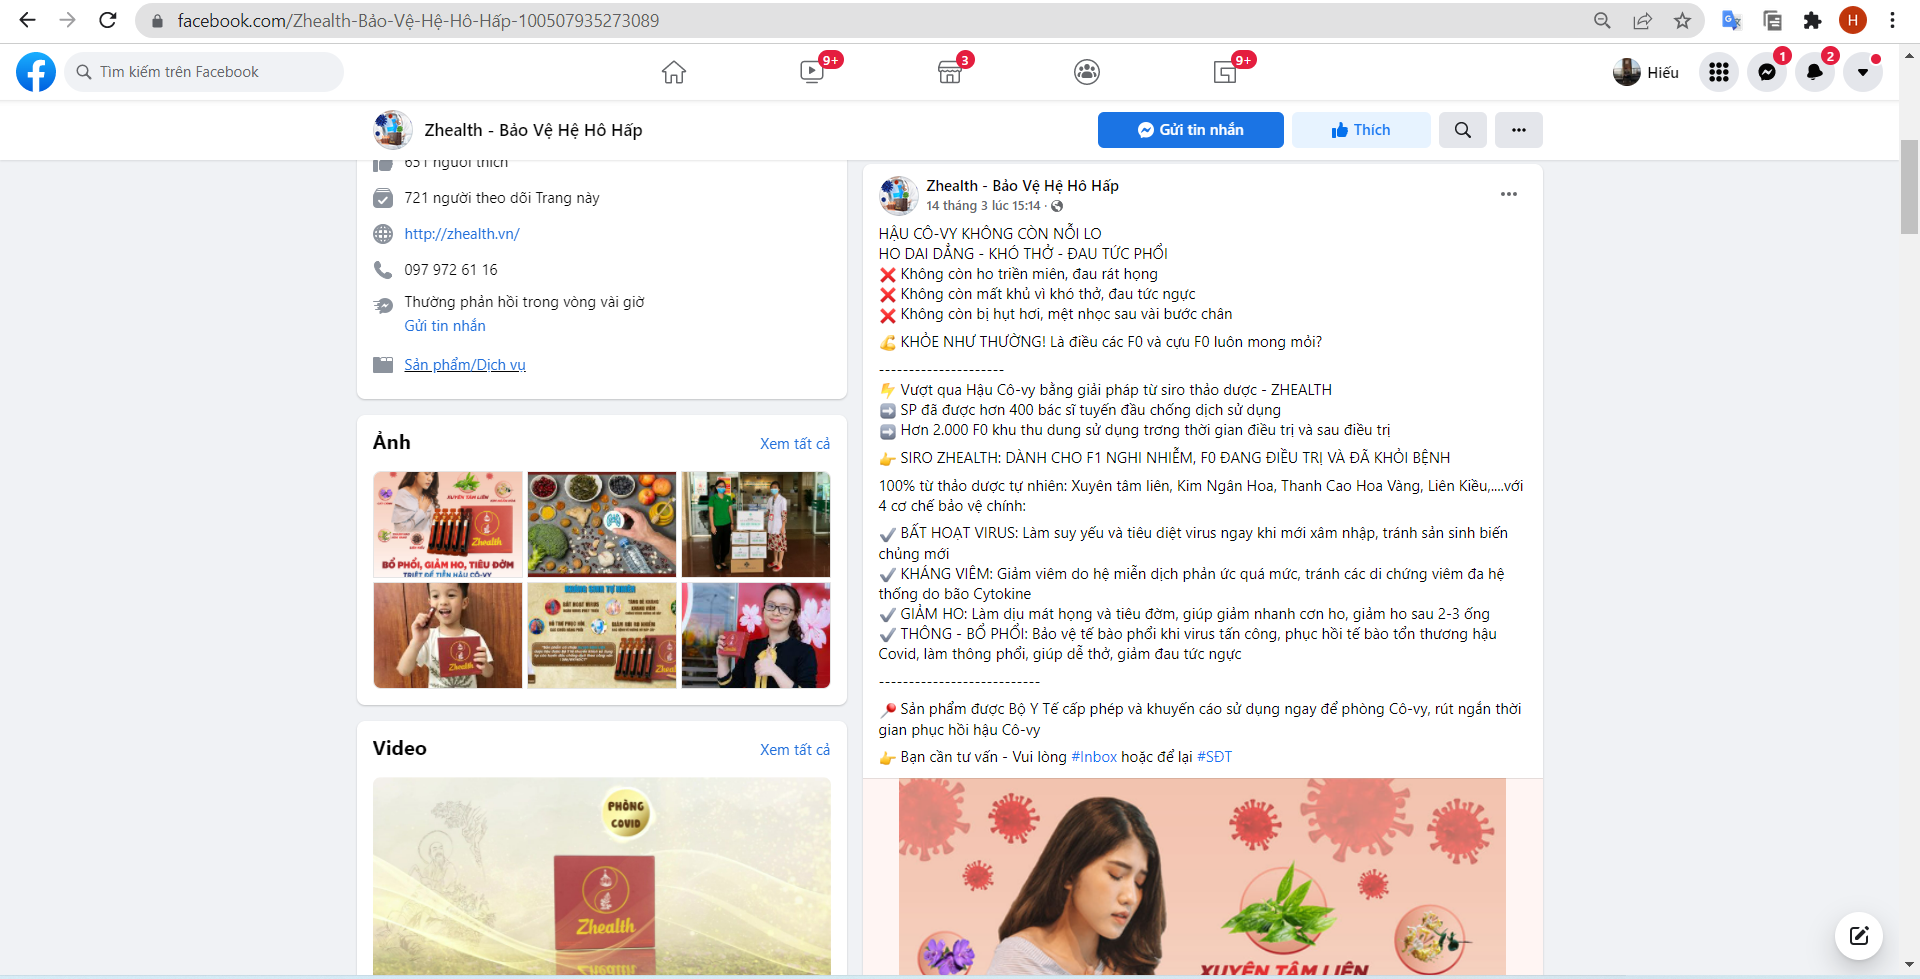The height and width of the screenshot is (979, 1920).
Task: Click the Tìm kiếm trên Facebook search field
Action: point(205,72)
